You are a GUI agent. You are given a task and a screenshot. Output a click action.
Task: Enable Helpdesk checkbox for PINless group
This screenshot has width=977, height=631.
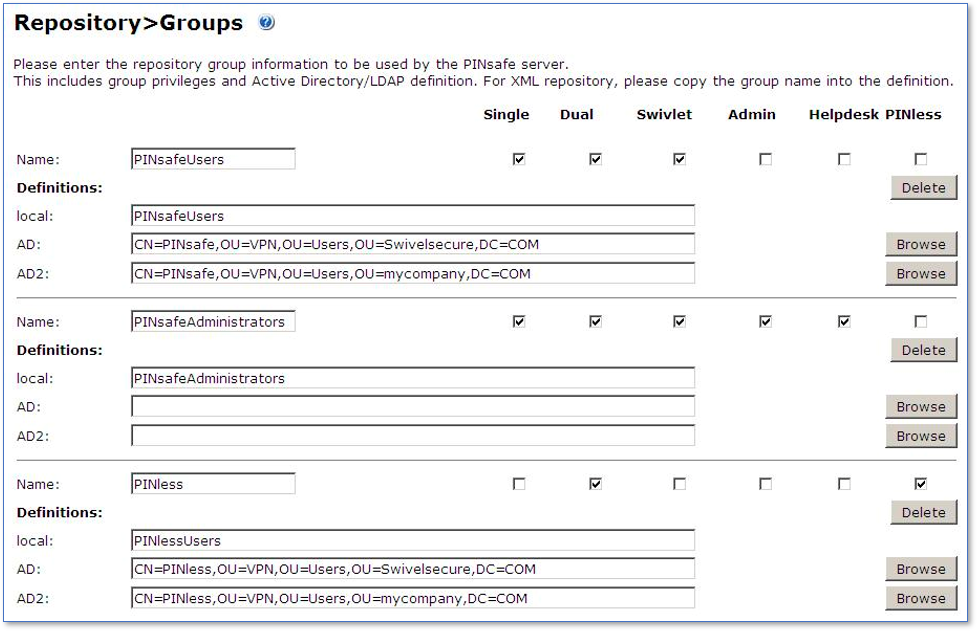tap(844, 484)
